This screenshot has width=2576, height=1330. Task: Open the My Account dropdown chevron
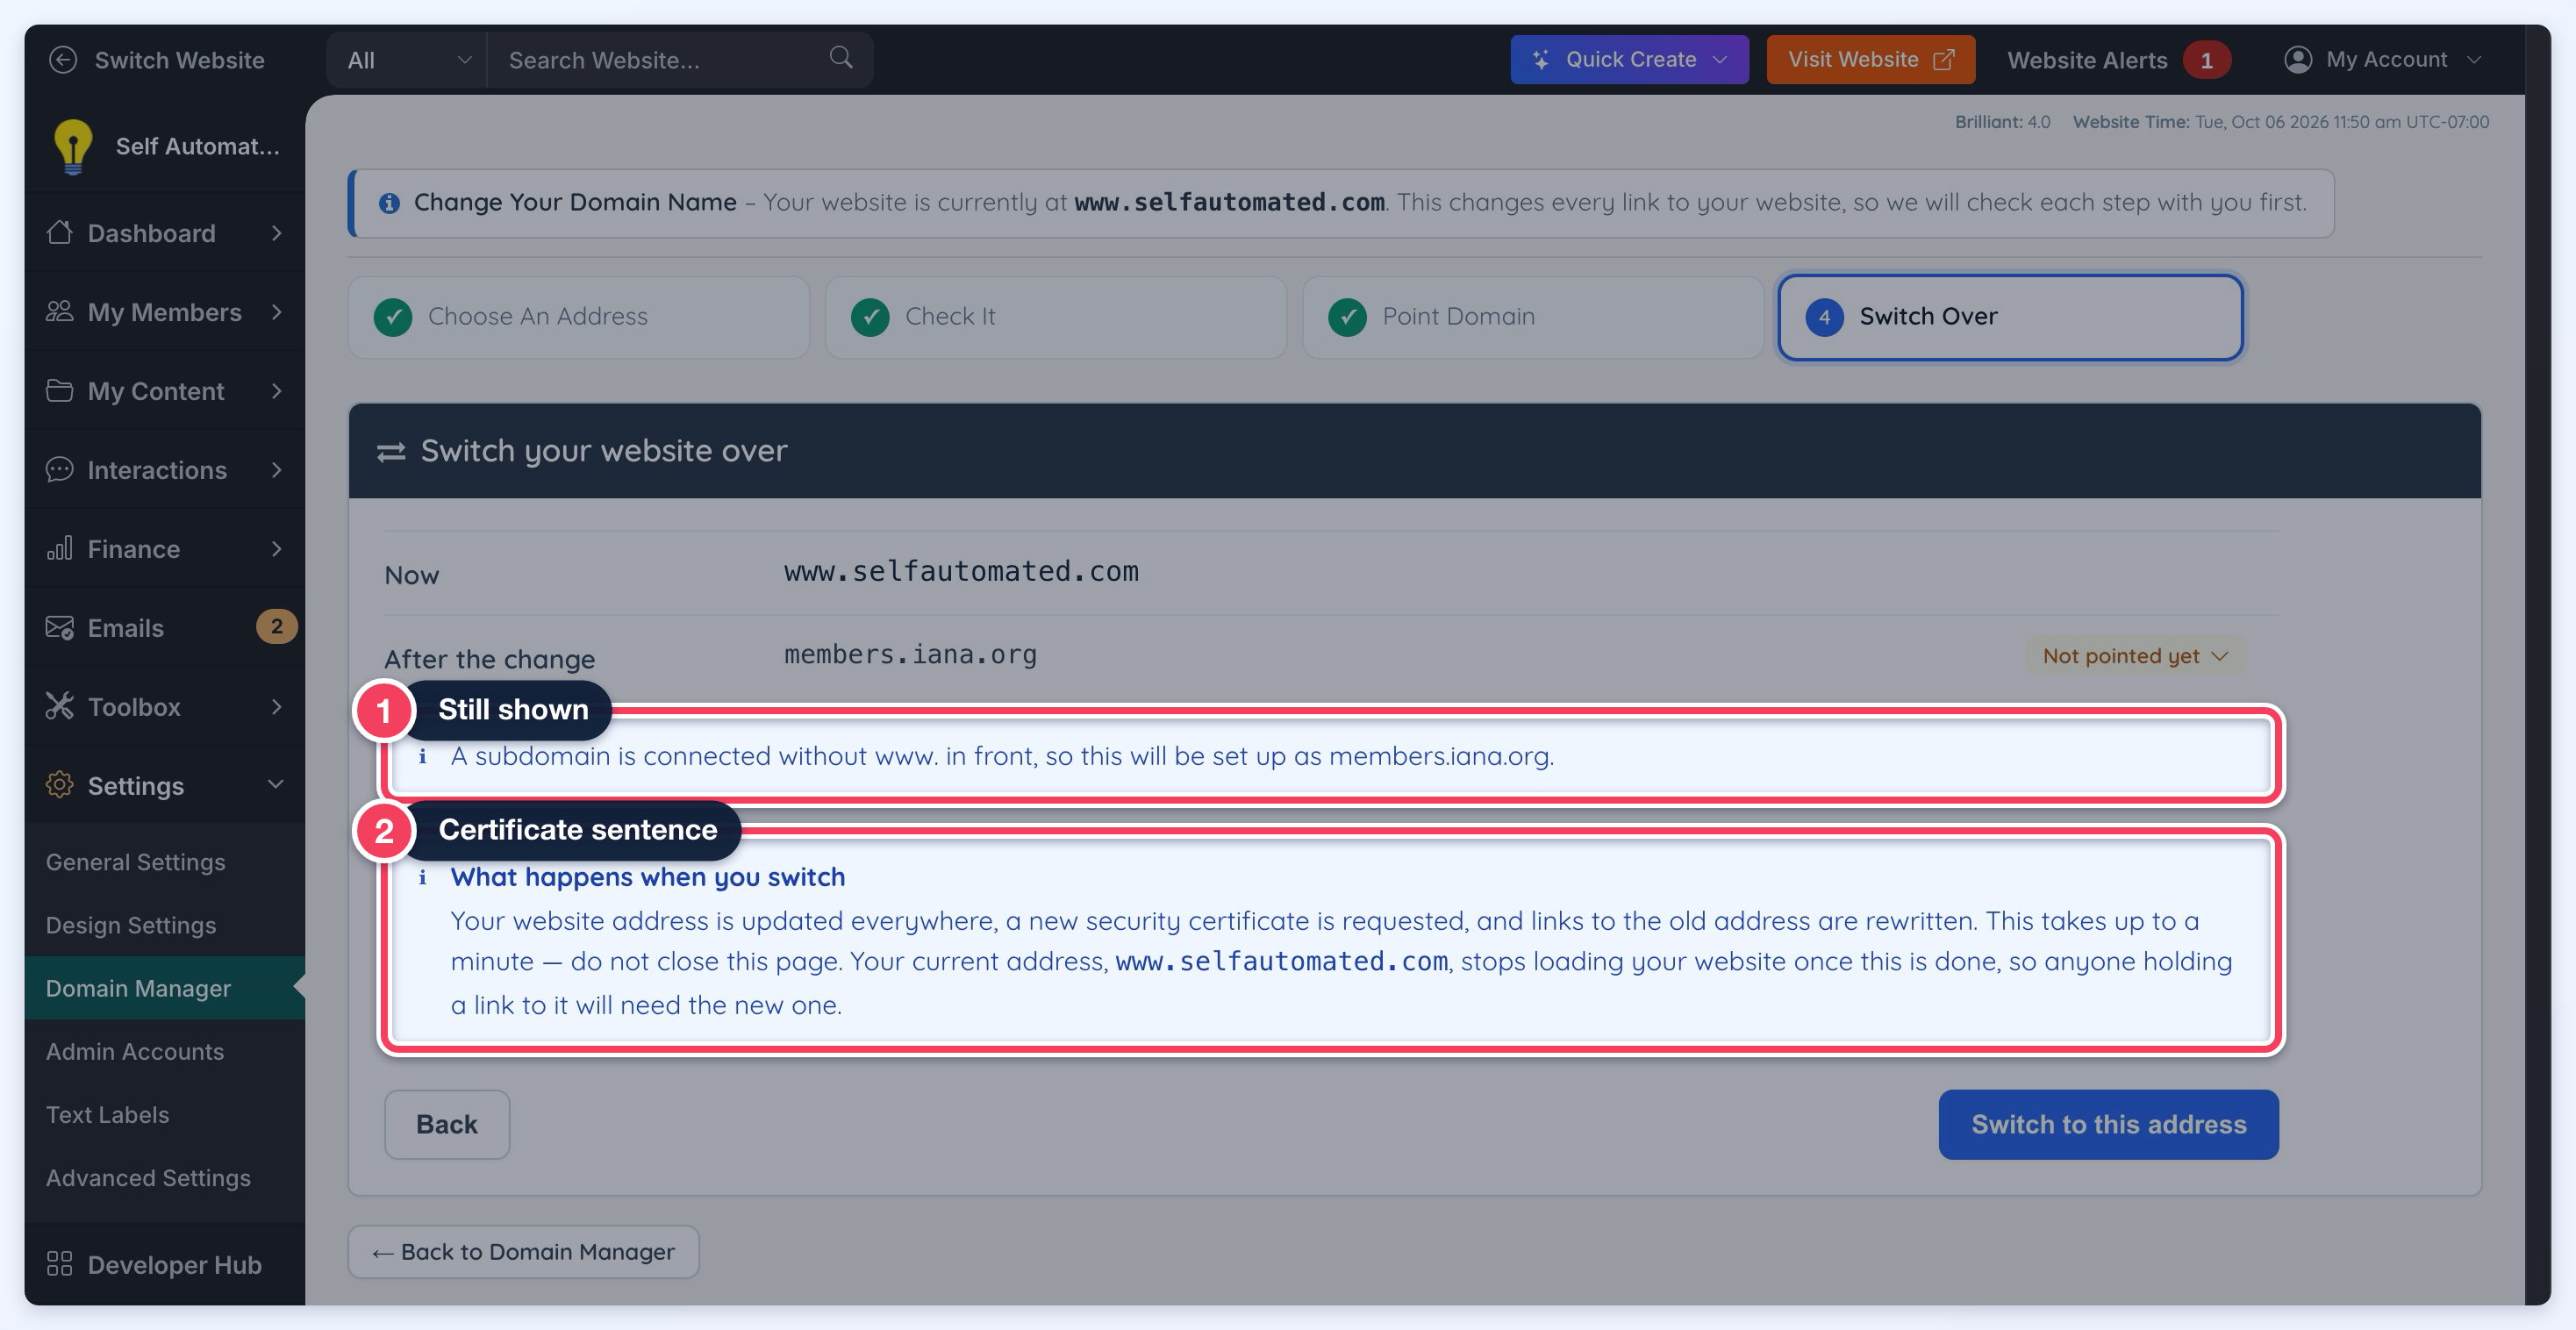[2474, 59]
